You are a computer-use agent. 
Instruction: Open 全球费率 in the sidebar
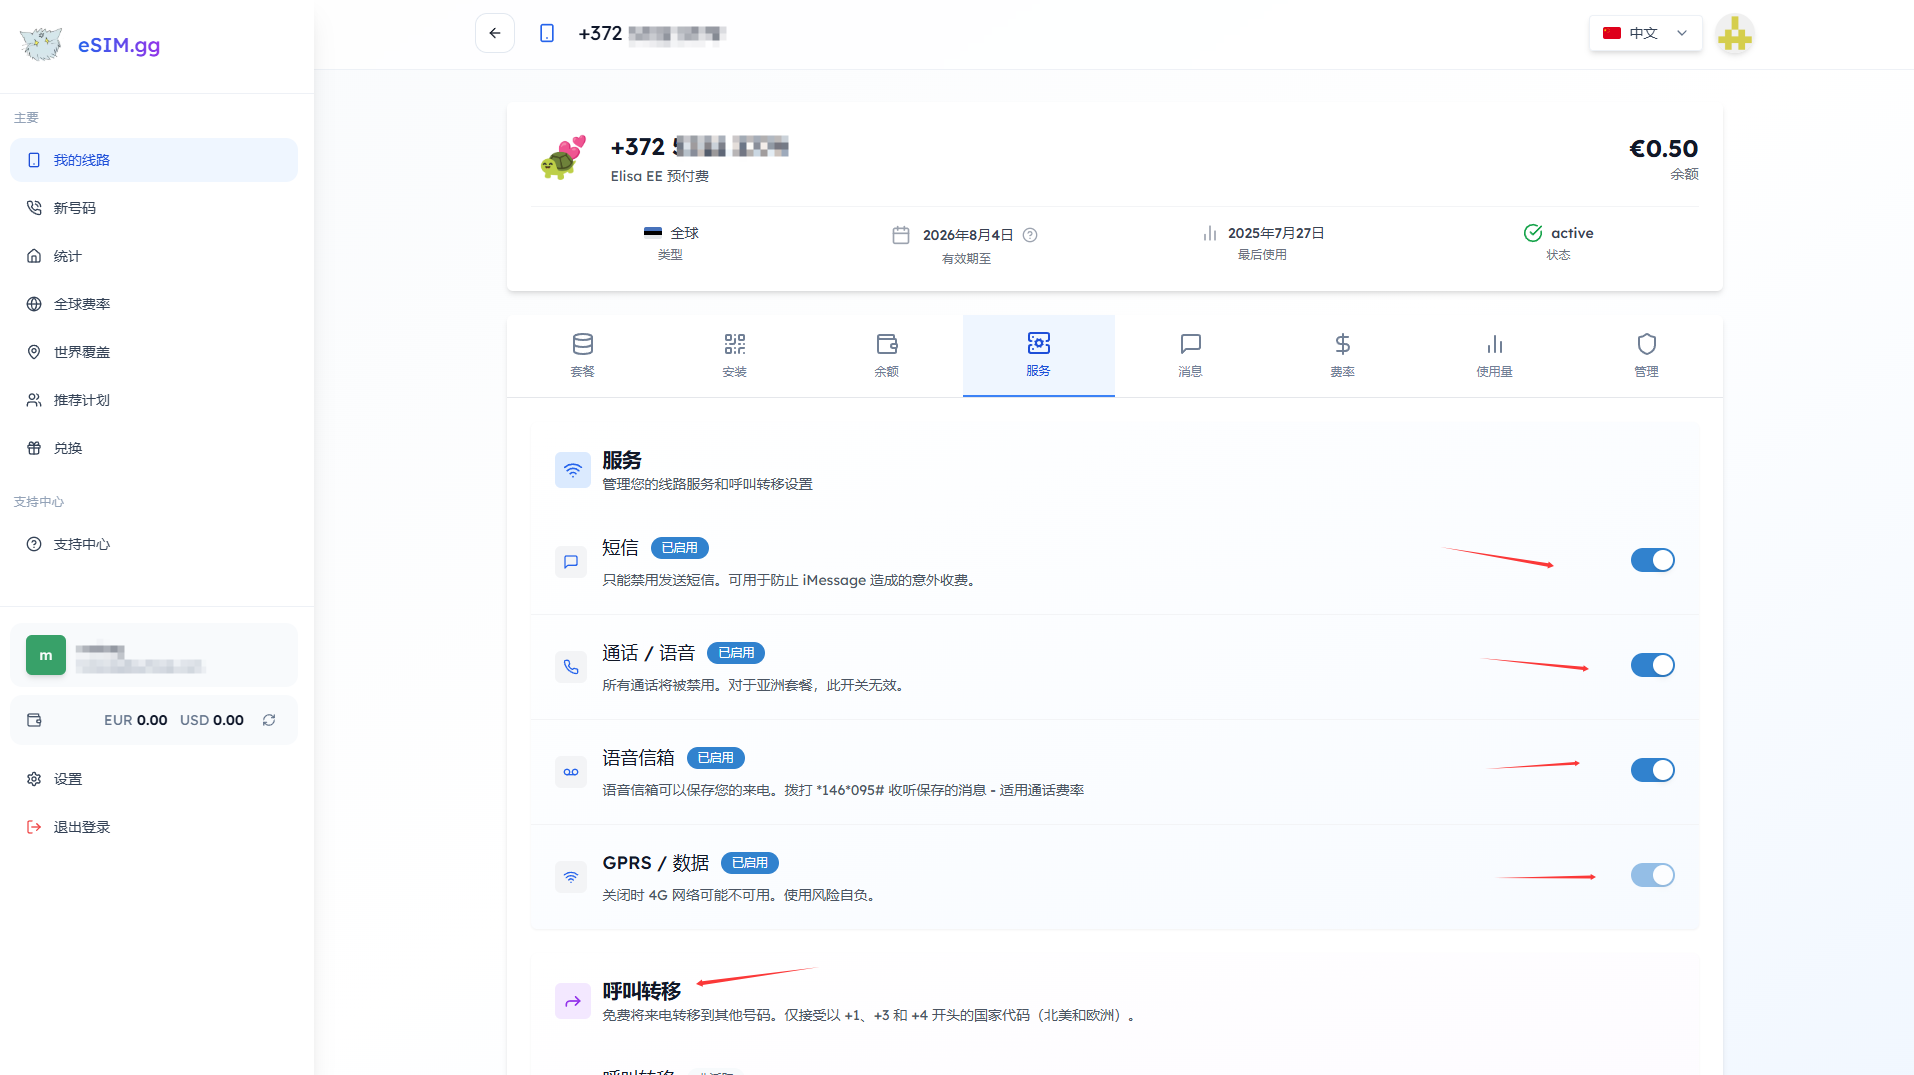tap(82, 304)
